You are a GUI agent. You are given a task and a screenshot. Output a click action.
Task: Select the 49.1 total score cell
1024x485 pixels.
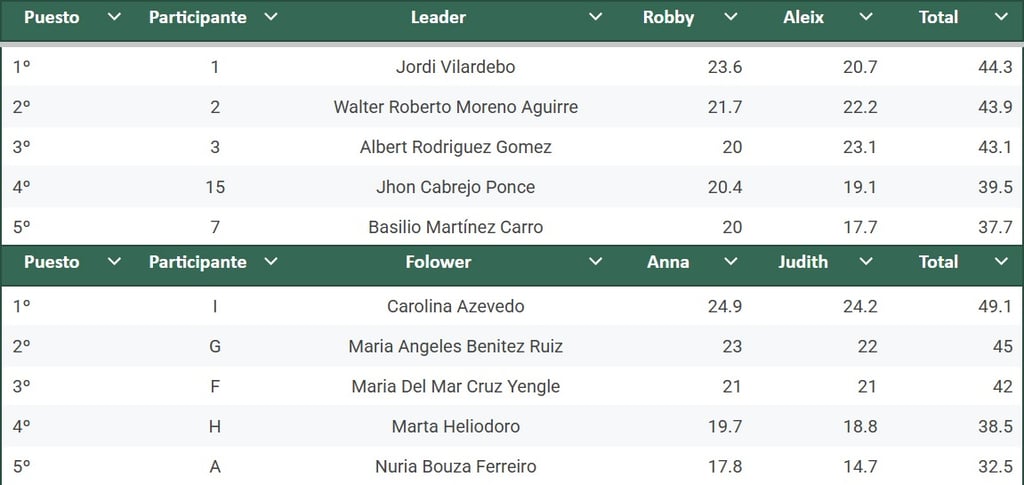coord(995,306)
